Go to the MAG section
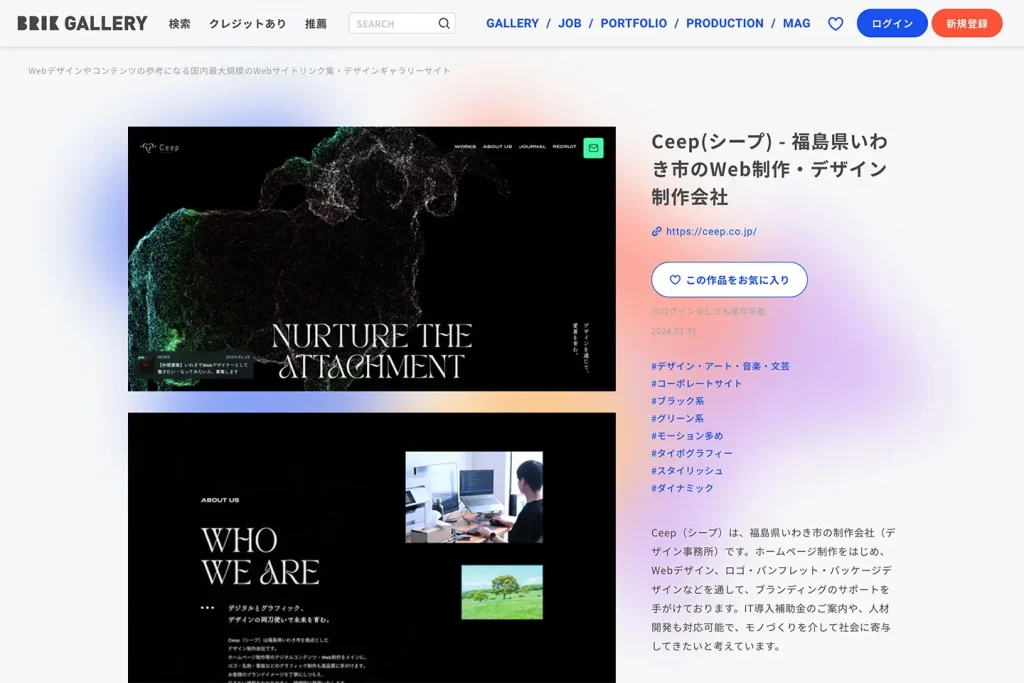 pyautogui.click(x=796, y=24)
